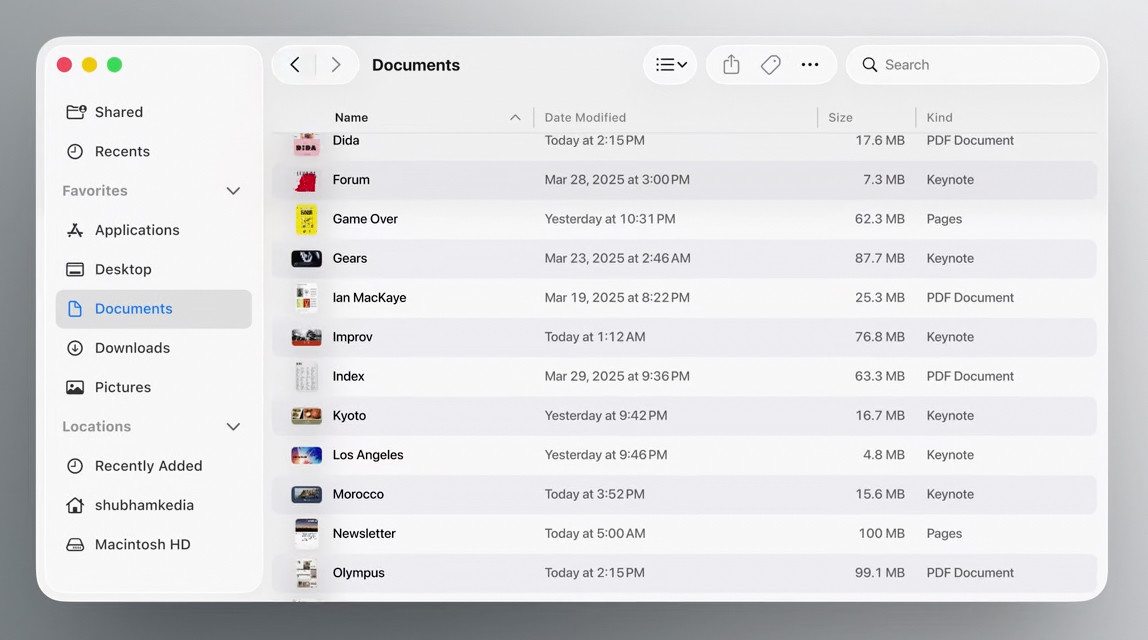This screenshot has width=1148, height=640.
Task: Click the Locations section heading
Action: coord(97,427)
